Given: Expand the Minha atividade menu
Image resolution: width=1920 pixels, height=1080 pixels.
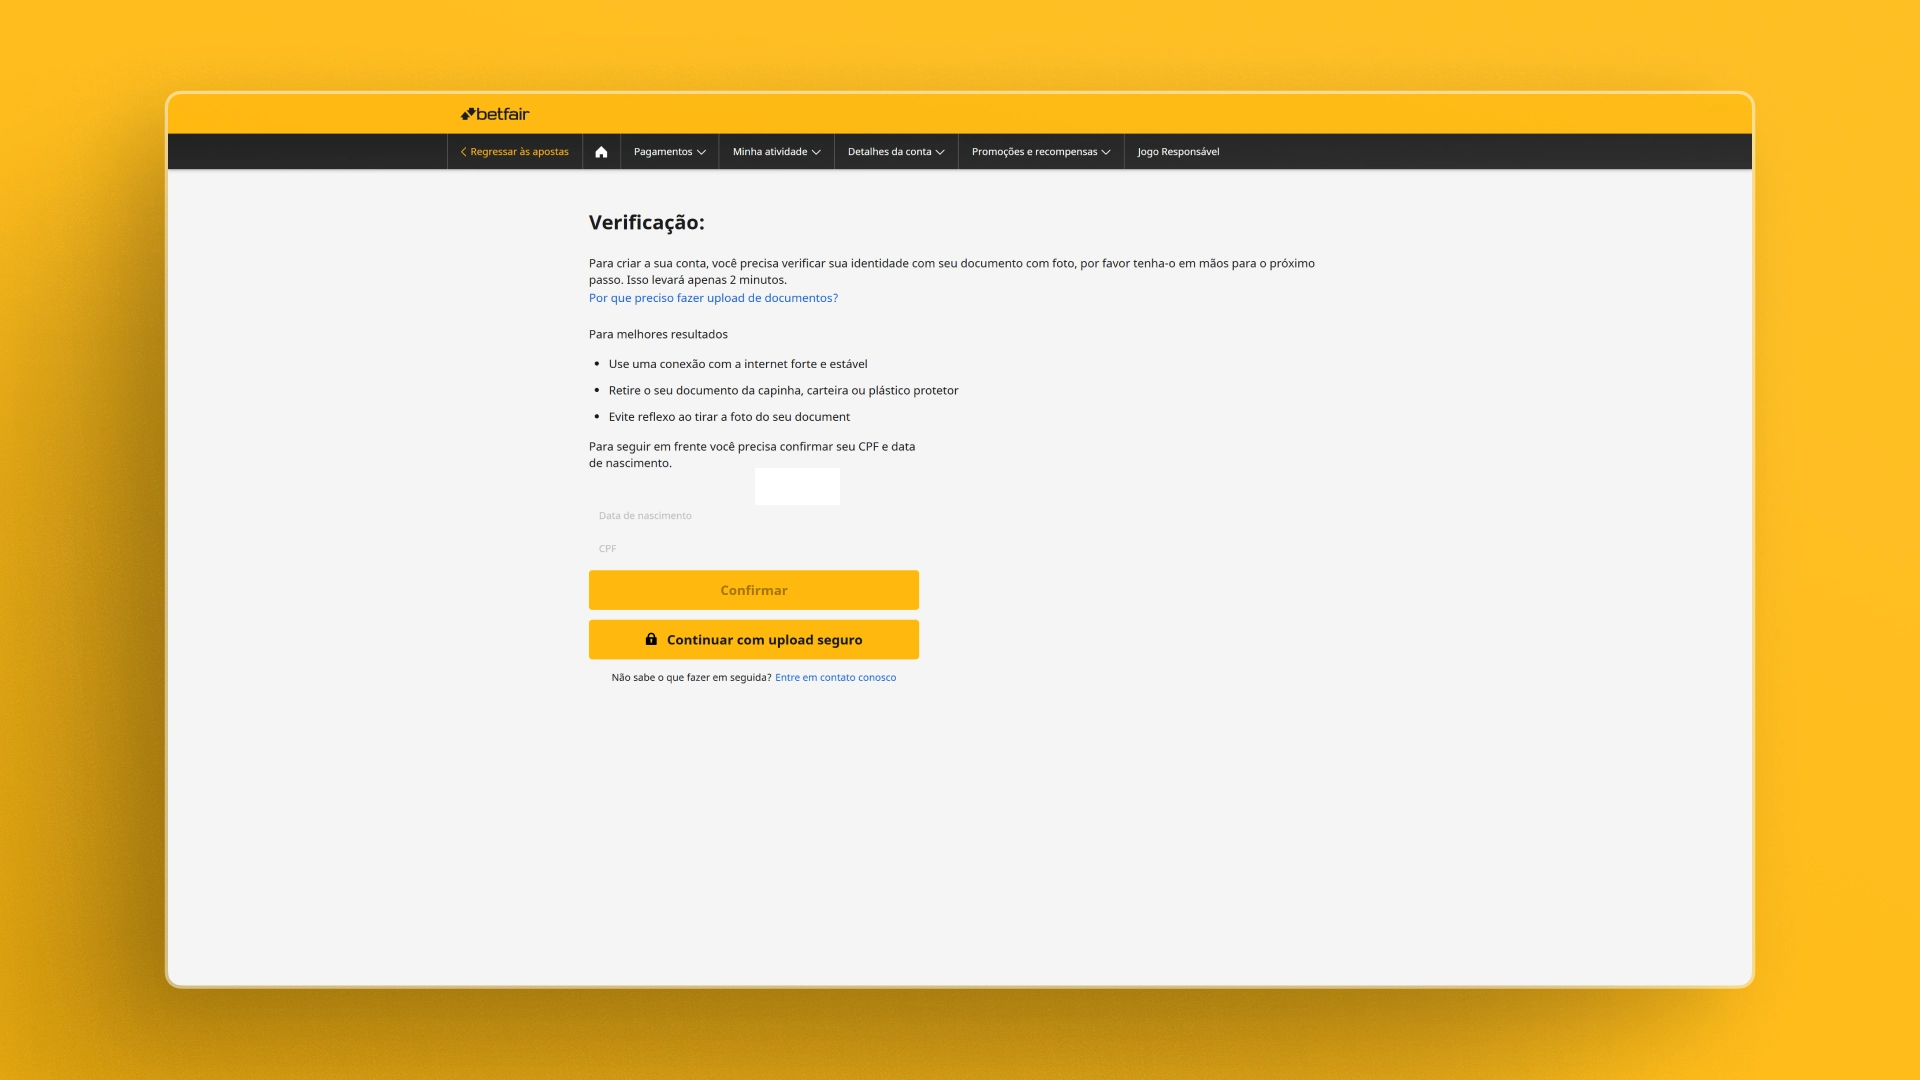Looking at the screenshot, I should click(776, 151).
